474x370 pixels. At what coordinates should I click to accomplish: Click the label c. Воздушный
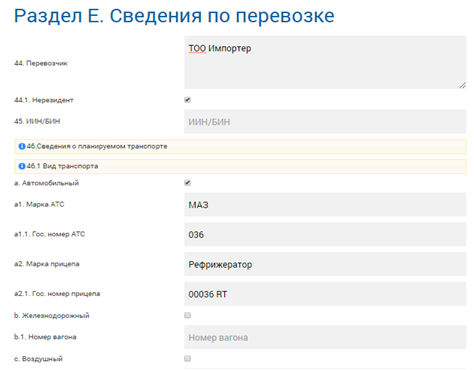coord(38,359)
